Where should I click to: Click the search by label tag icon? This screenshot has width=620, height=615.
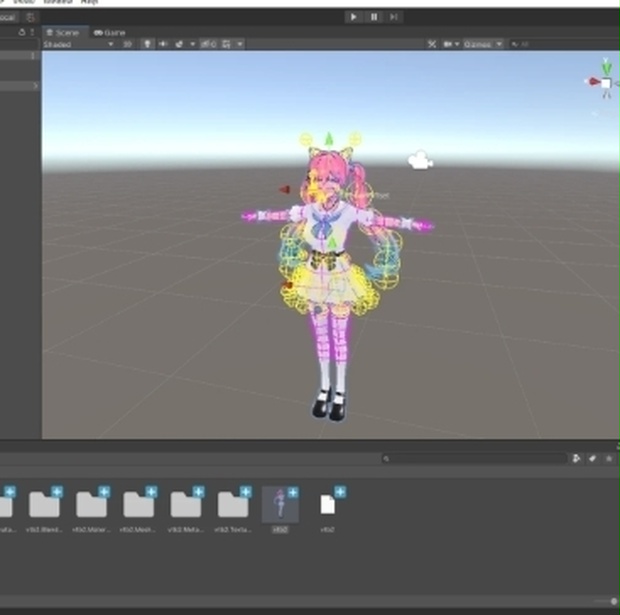(592, 459)
